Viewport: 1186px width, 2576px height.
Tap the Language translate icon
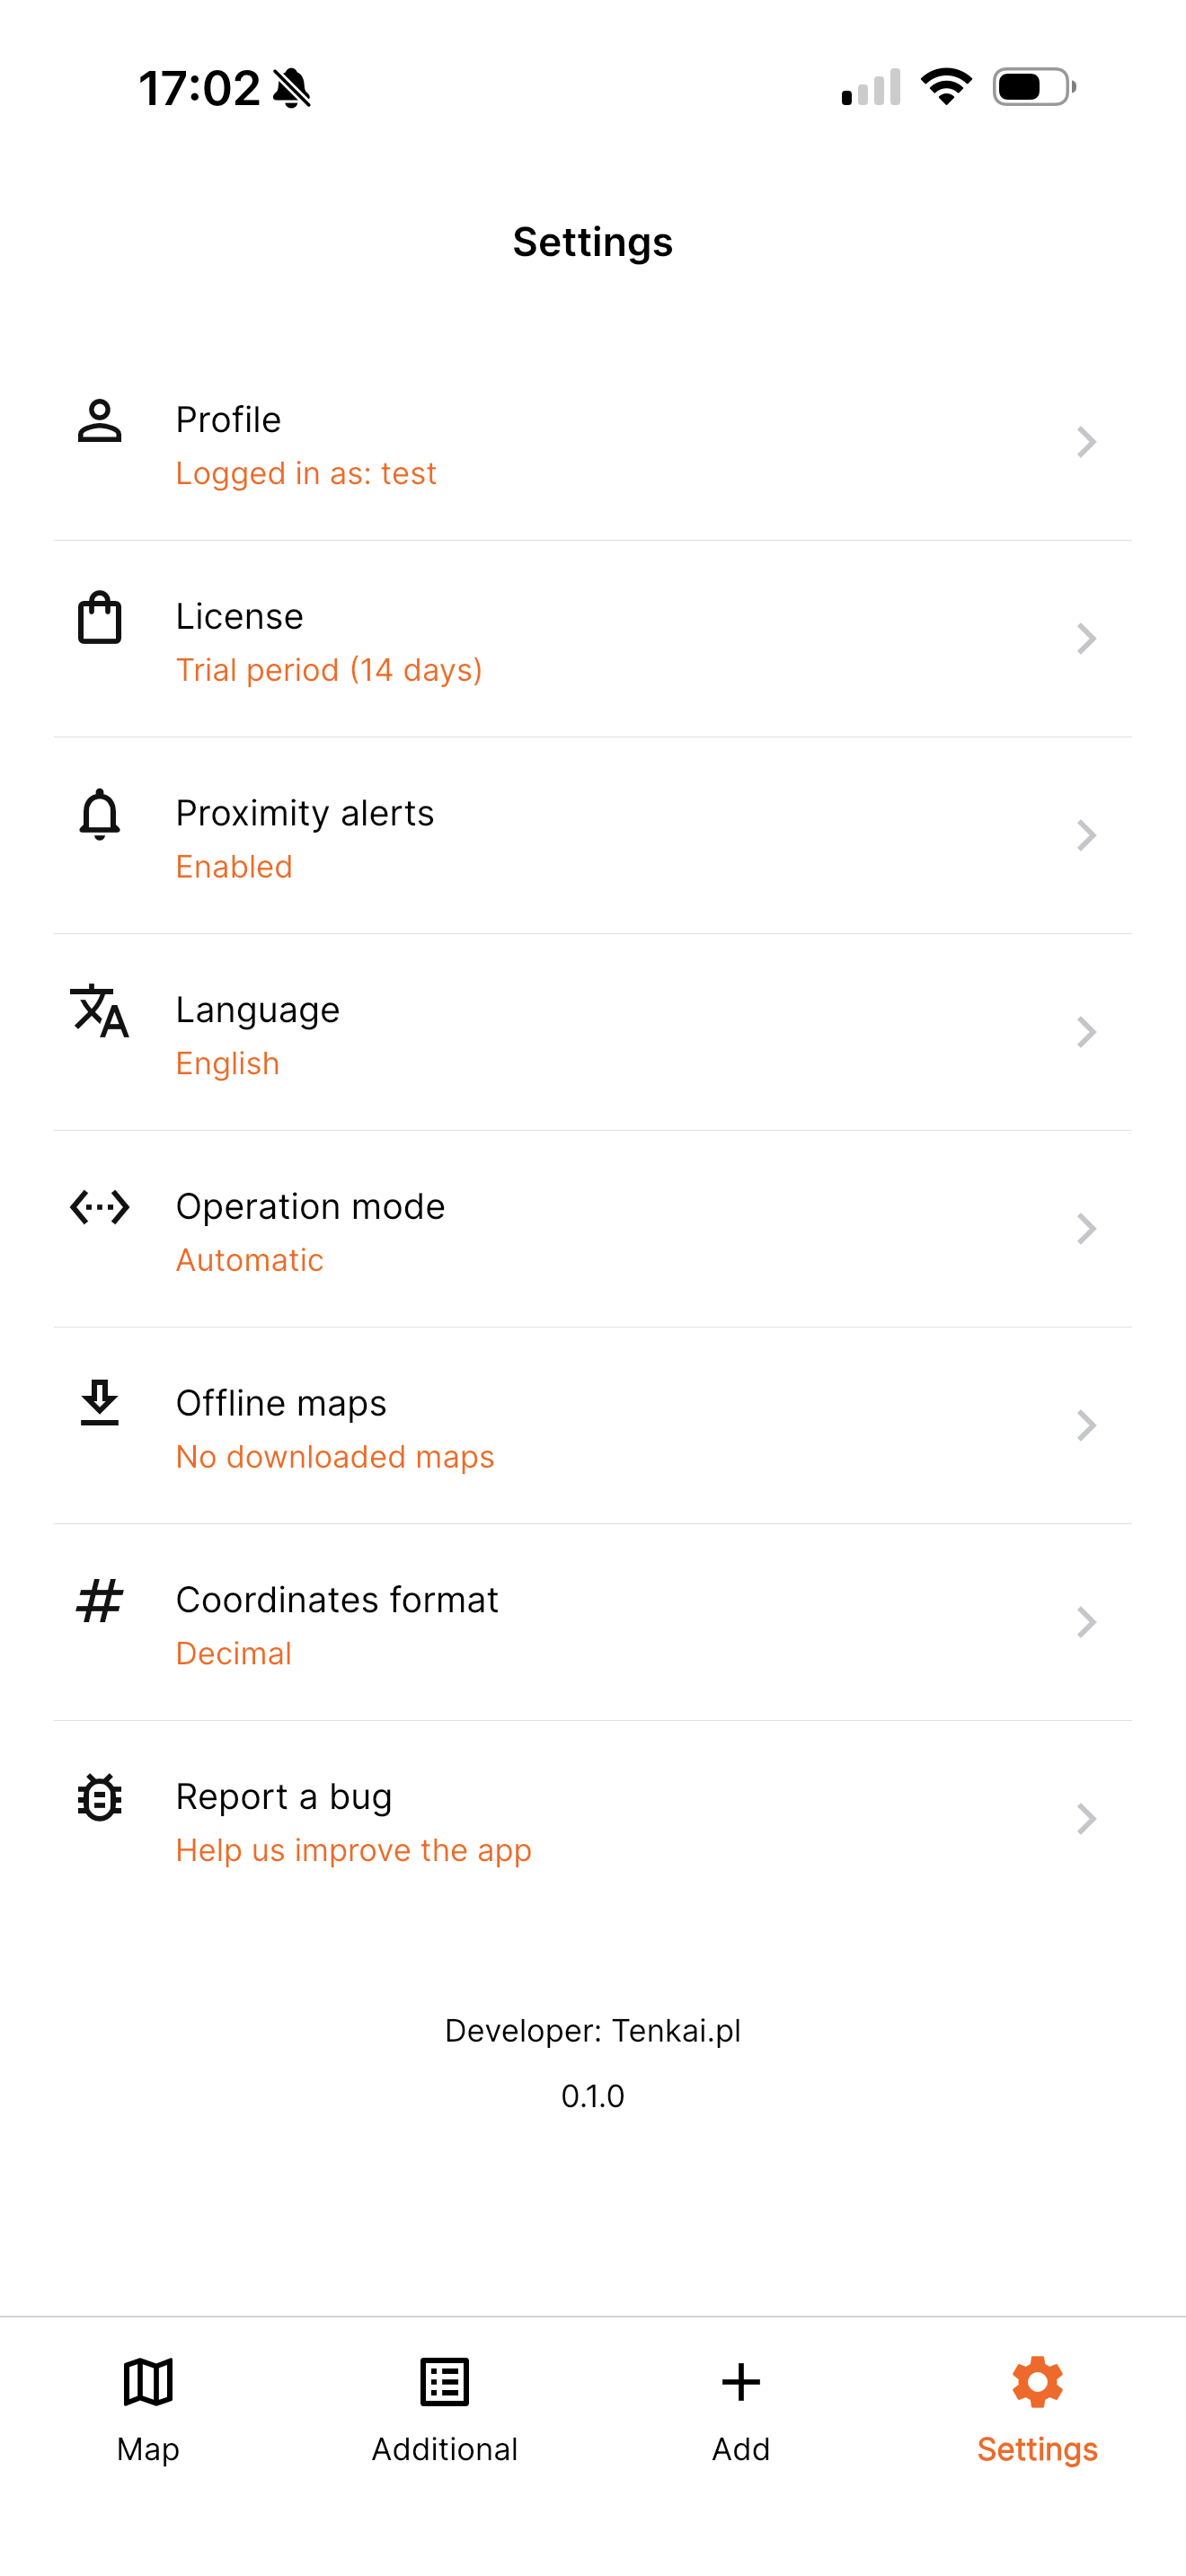(x=100, y=1011)
